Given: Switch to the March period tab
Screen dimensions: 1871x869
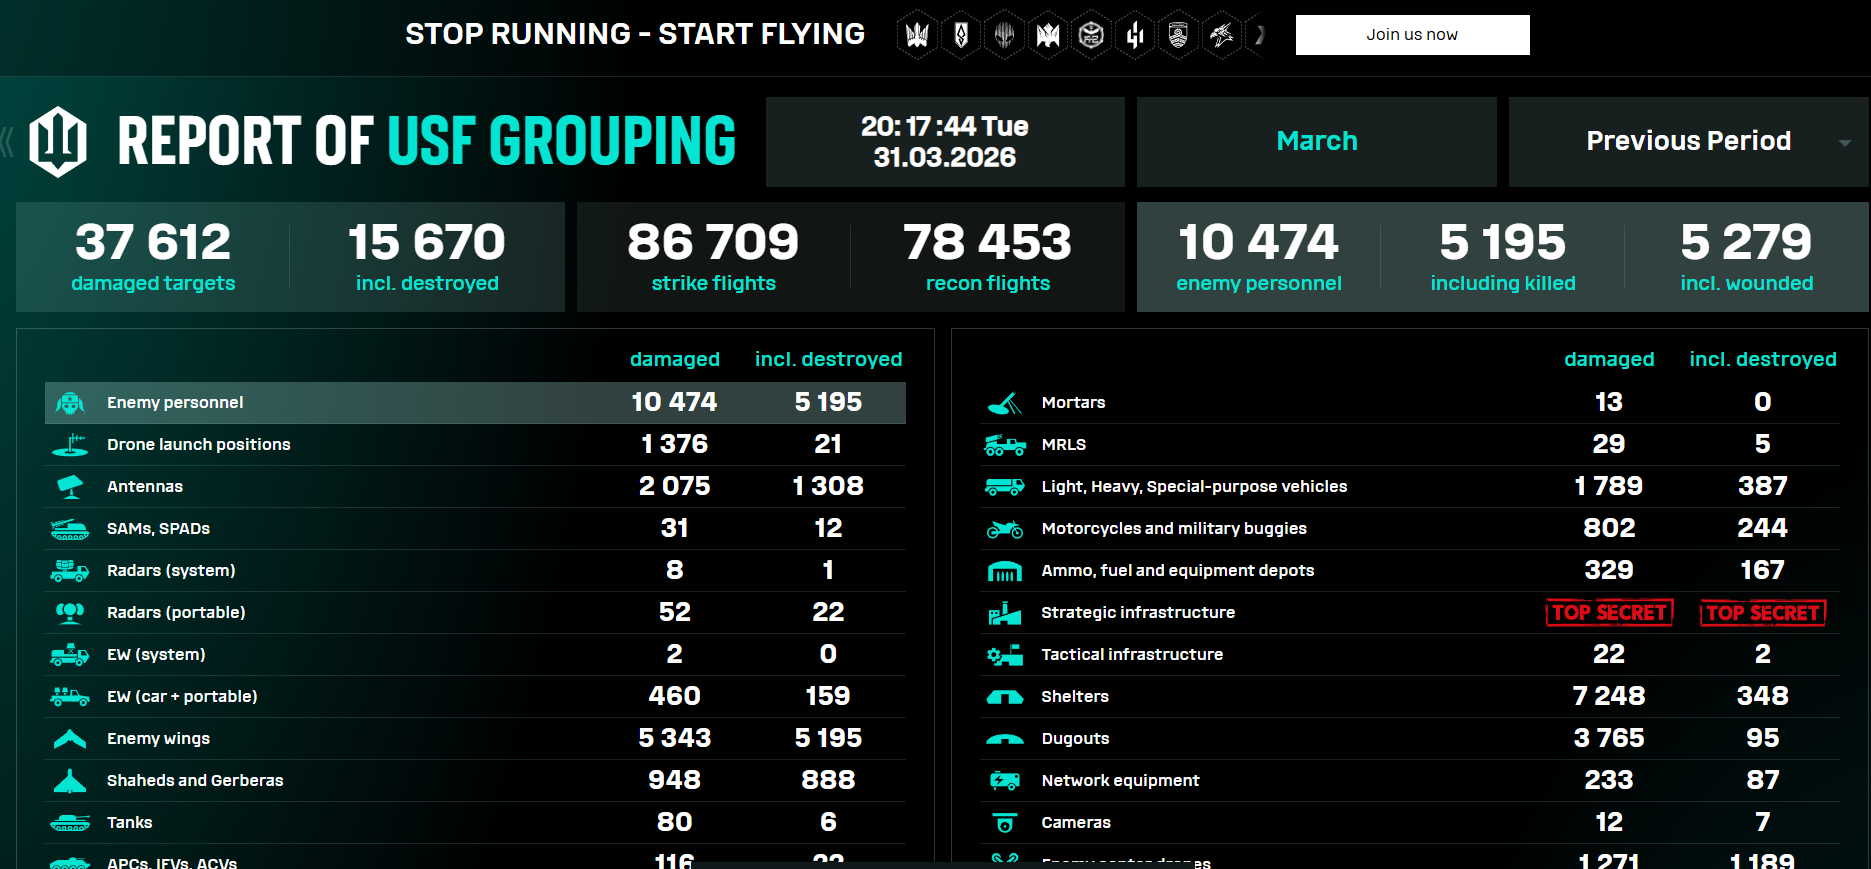Looking at the screenshot, I should pyautogui.click(x=1317, y=141).
